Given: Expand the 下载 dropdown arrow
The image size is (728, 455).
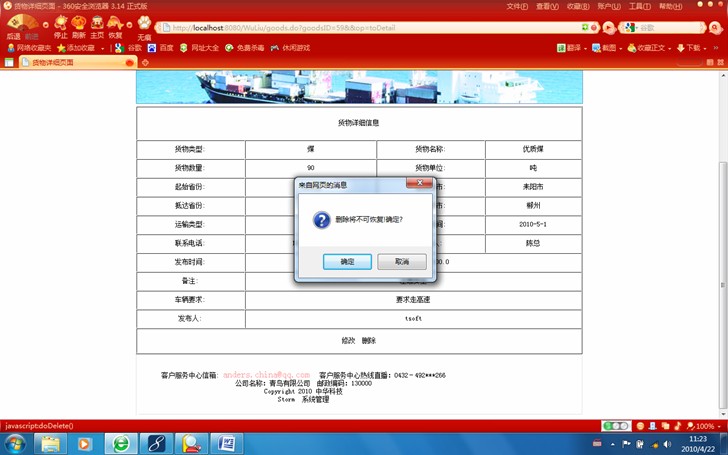Looking at the screenshot, I should pyautogui.click(x=705, y=48).
